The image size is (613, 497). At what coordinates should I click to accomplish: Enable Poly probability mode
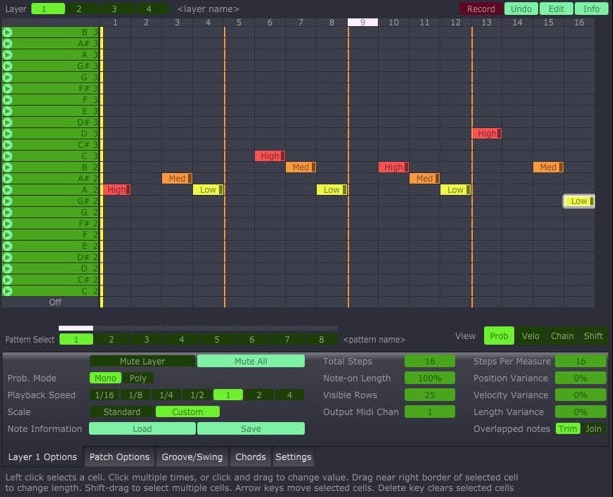[x=139, y=378]
